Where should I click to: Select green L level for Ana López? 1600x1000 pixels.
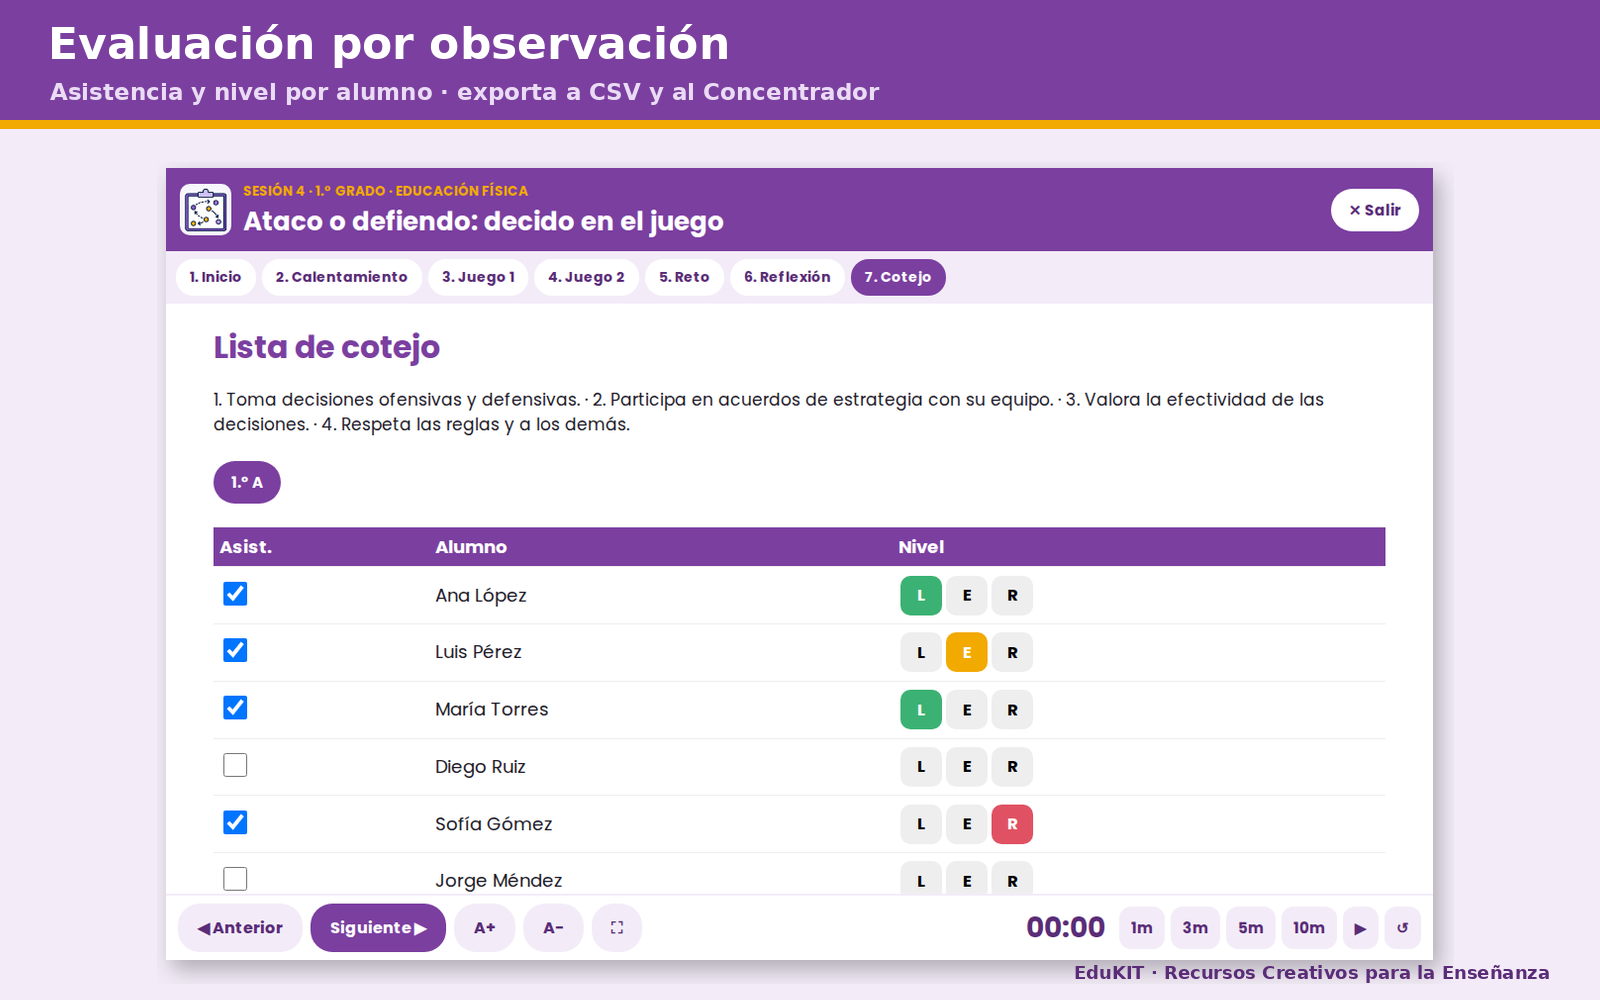click(x=921, y=595)
